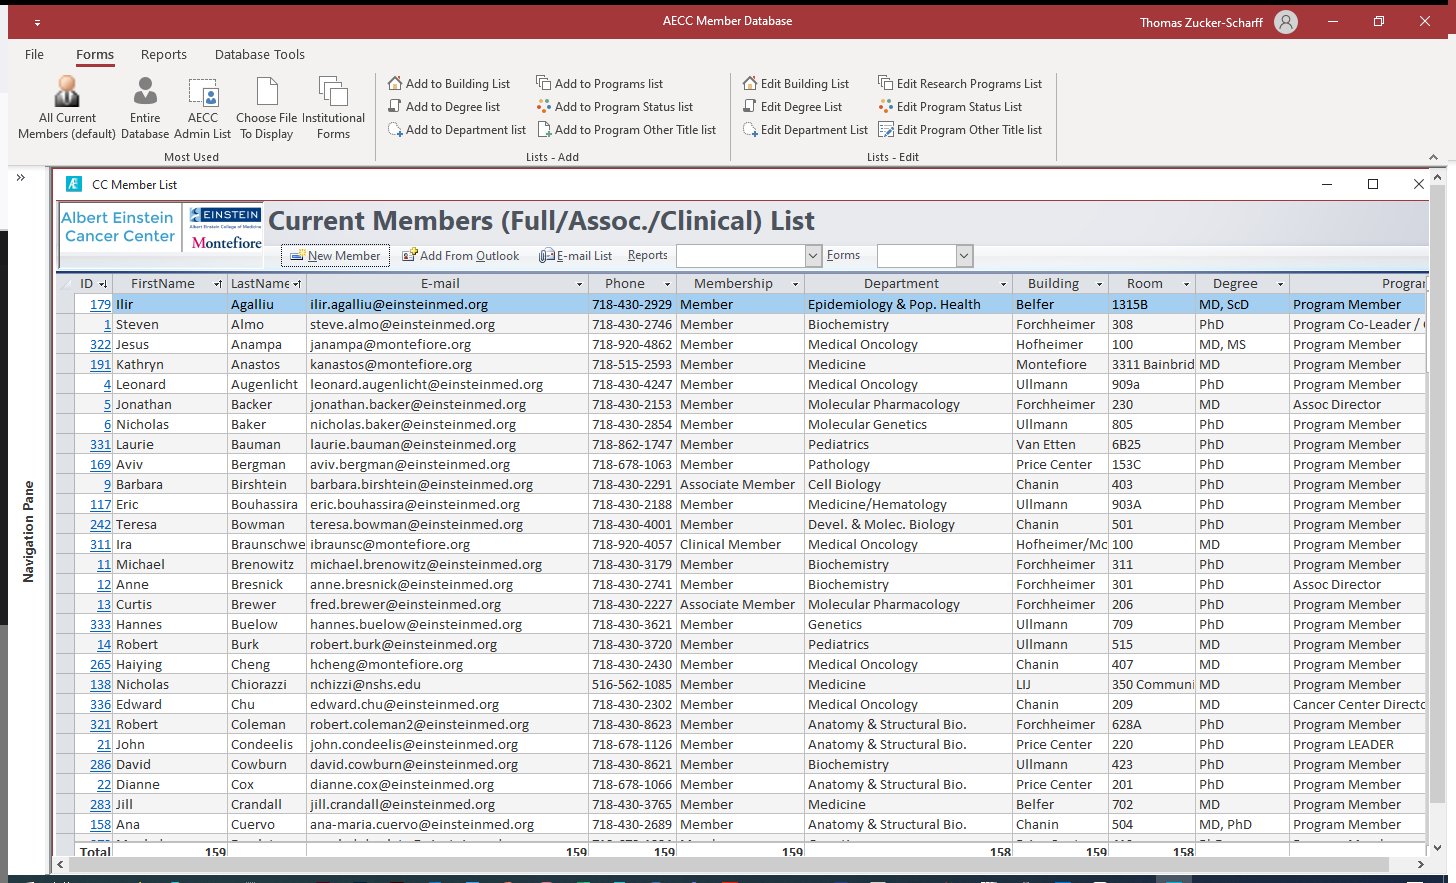Click the E-mail List button
This screenshot has height=883, width=1456.
click(x=575, y=256)
